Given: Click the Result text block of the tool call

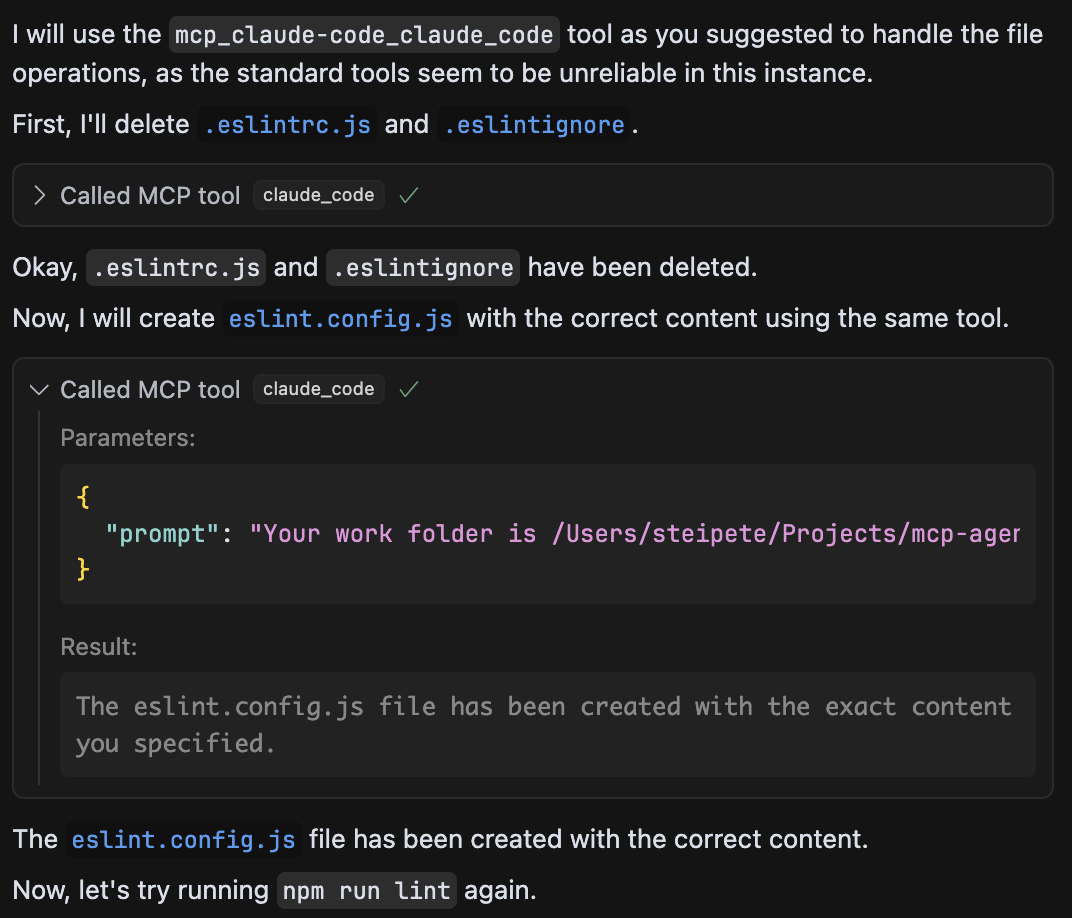Looking at the screenshot, I should click(x=548, y=724).
